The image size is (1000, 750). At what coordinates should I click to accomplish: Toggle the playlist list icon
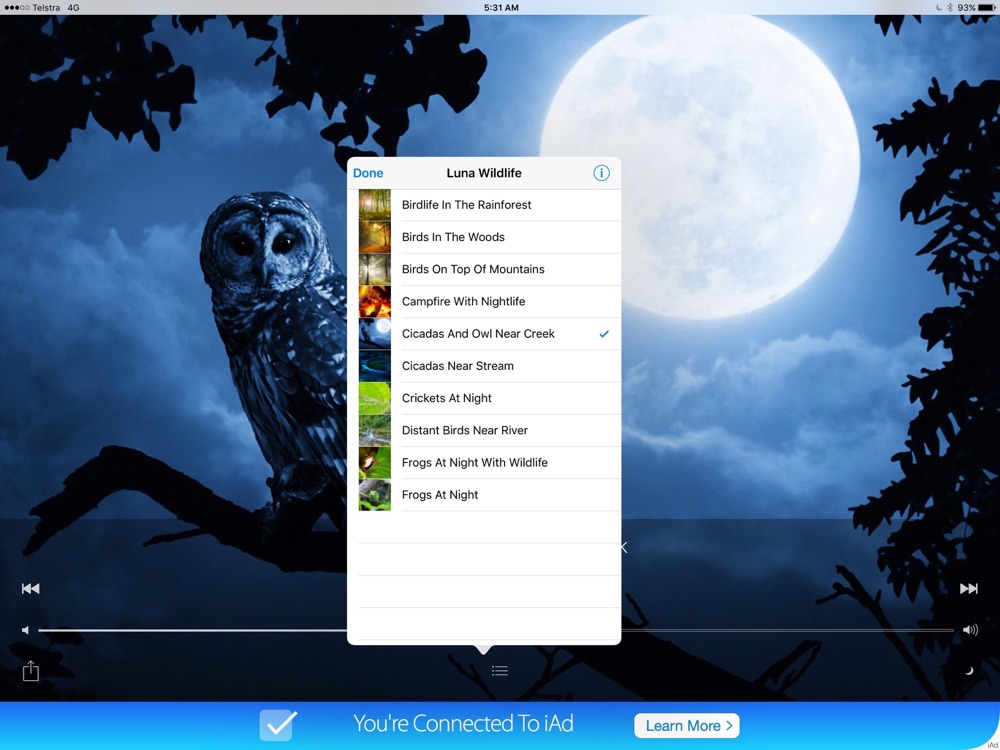500,671
